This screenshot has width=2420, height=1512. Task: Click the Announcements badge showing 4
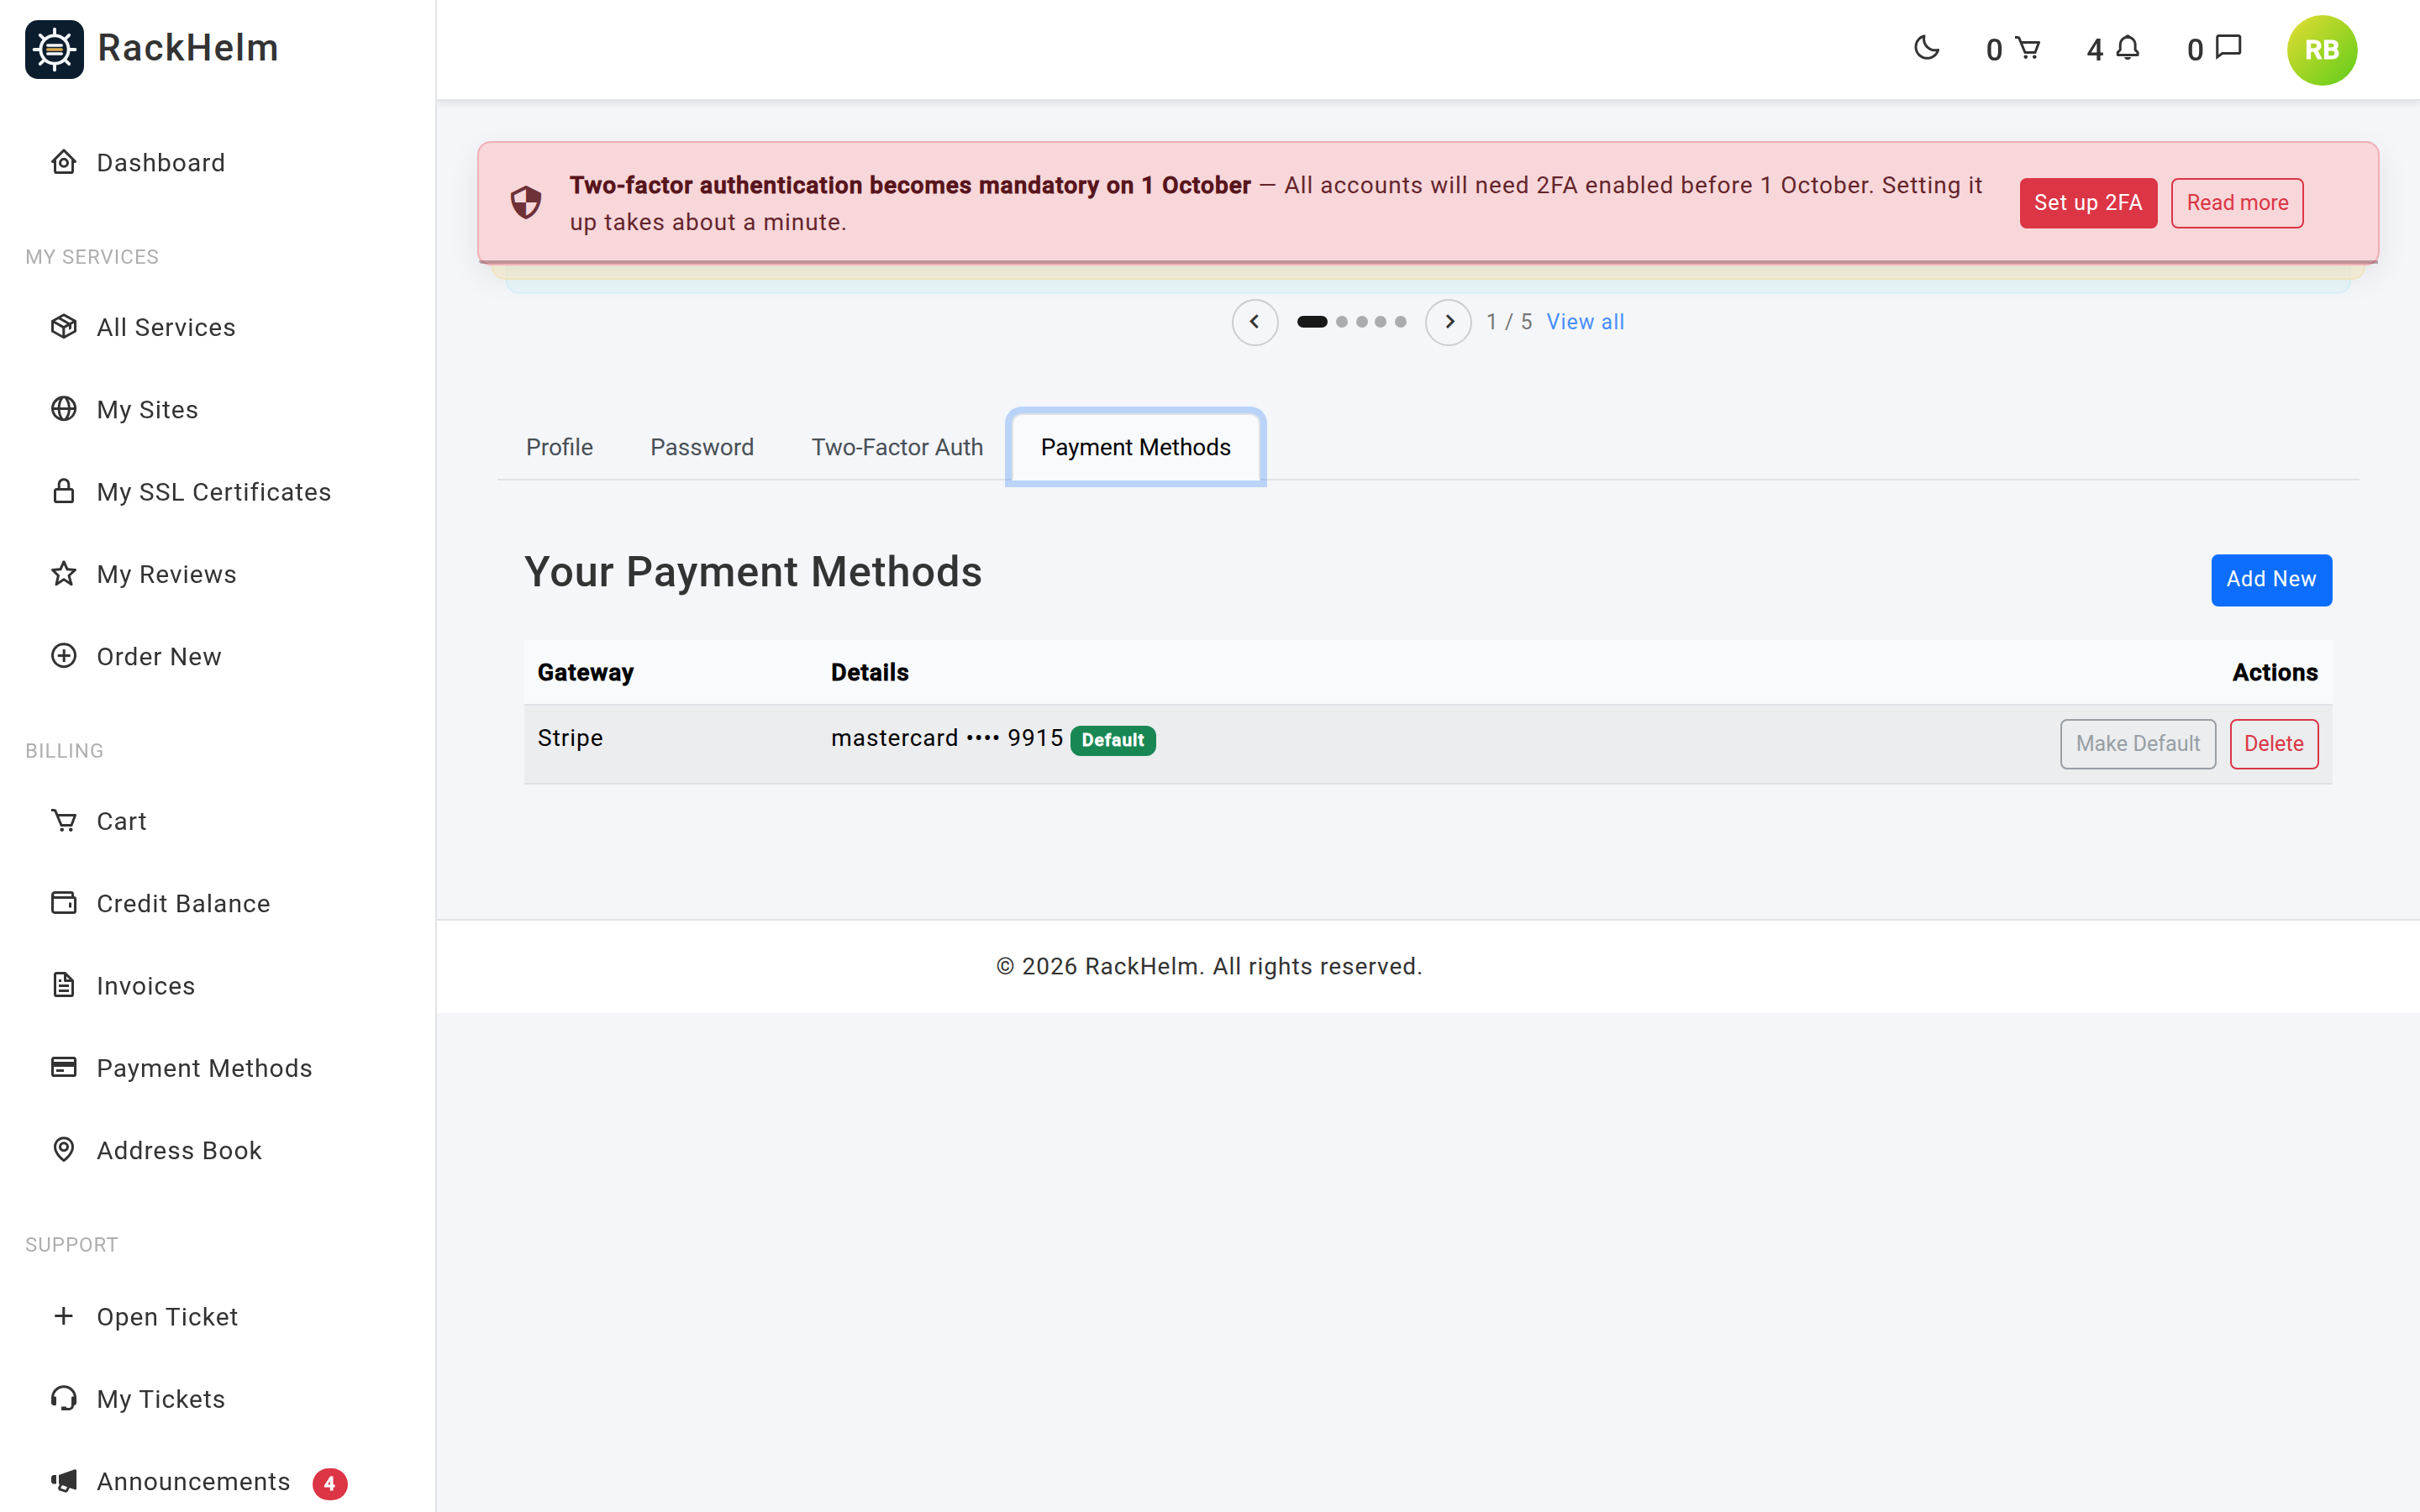[x=330, y=1483]
